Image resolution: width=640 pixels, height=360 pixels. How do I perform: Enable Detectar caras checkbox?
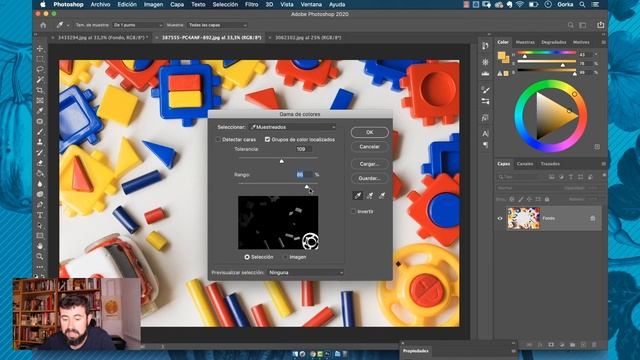click(218, 140)
